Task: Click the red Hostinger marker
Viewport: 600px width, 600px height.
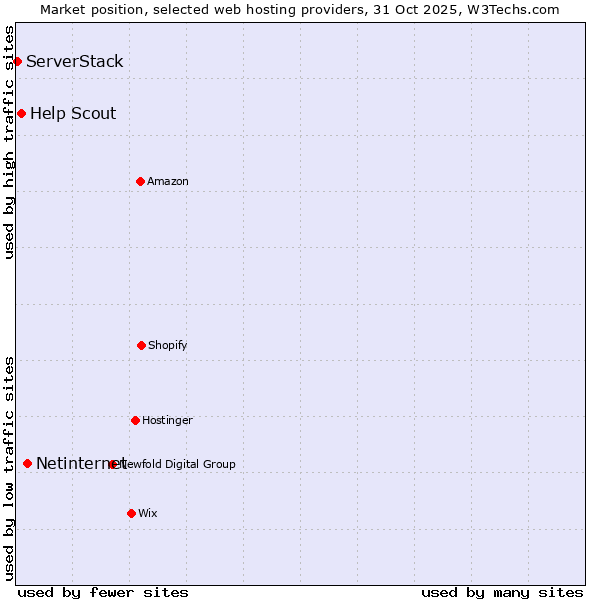Action: pos(135,420)
